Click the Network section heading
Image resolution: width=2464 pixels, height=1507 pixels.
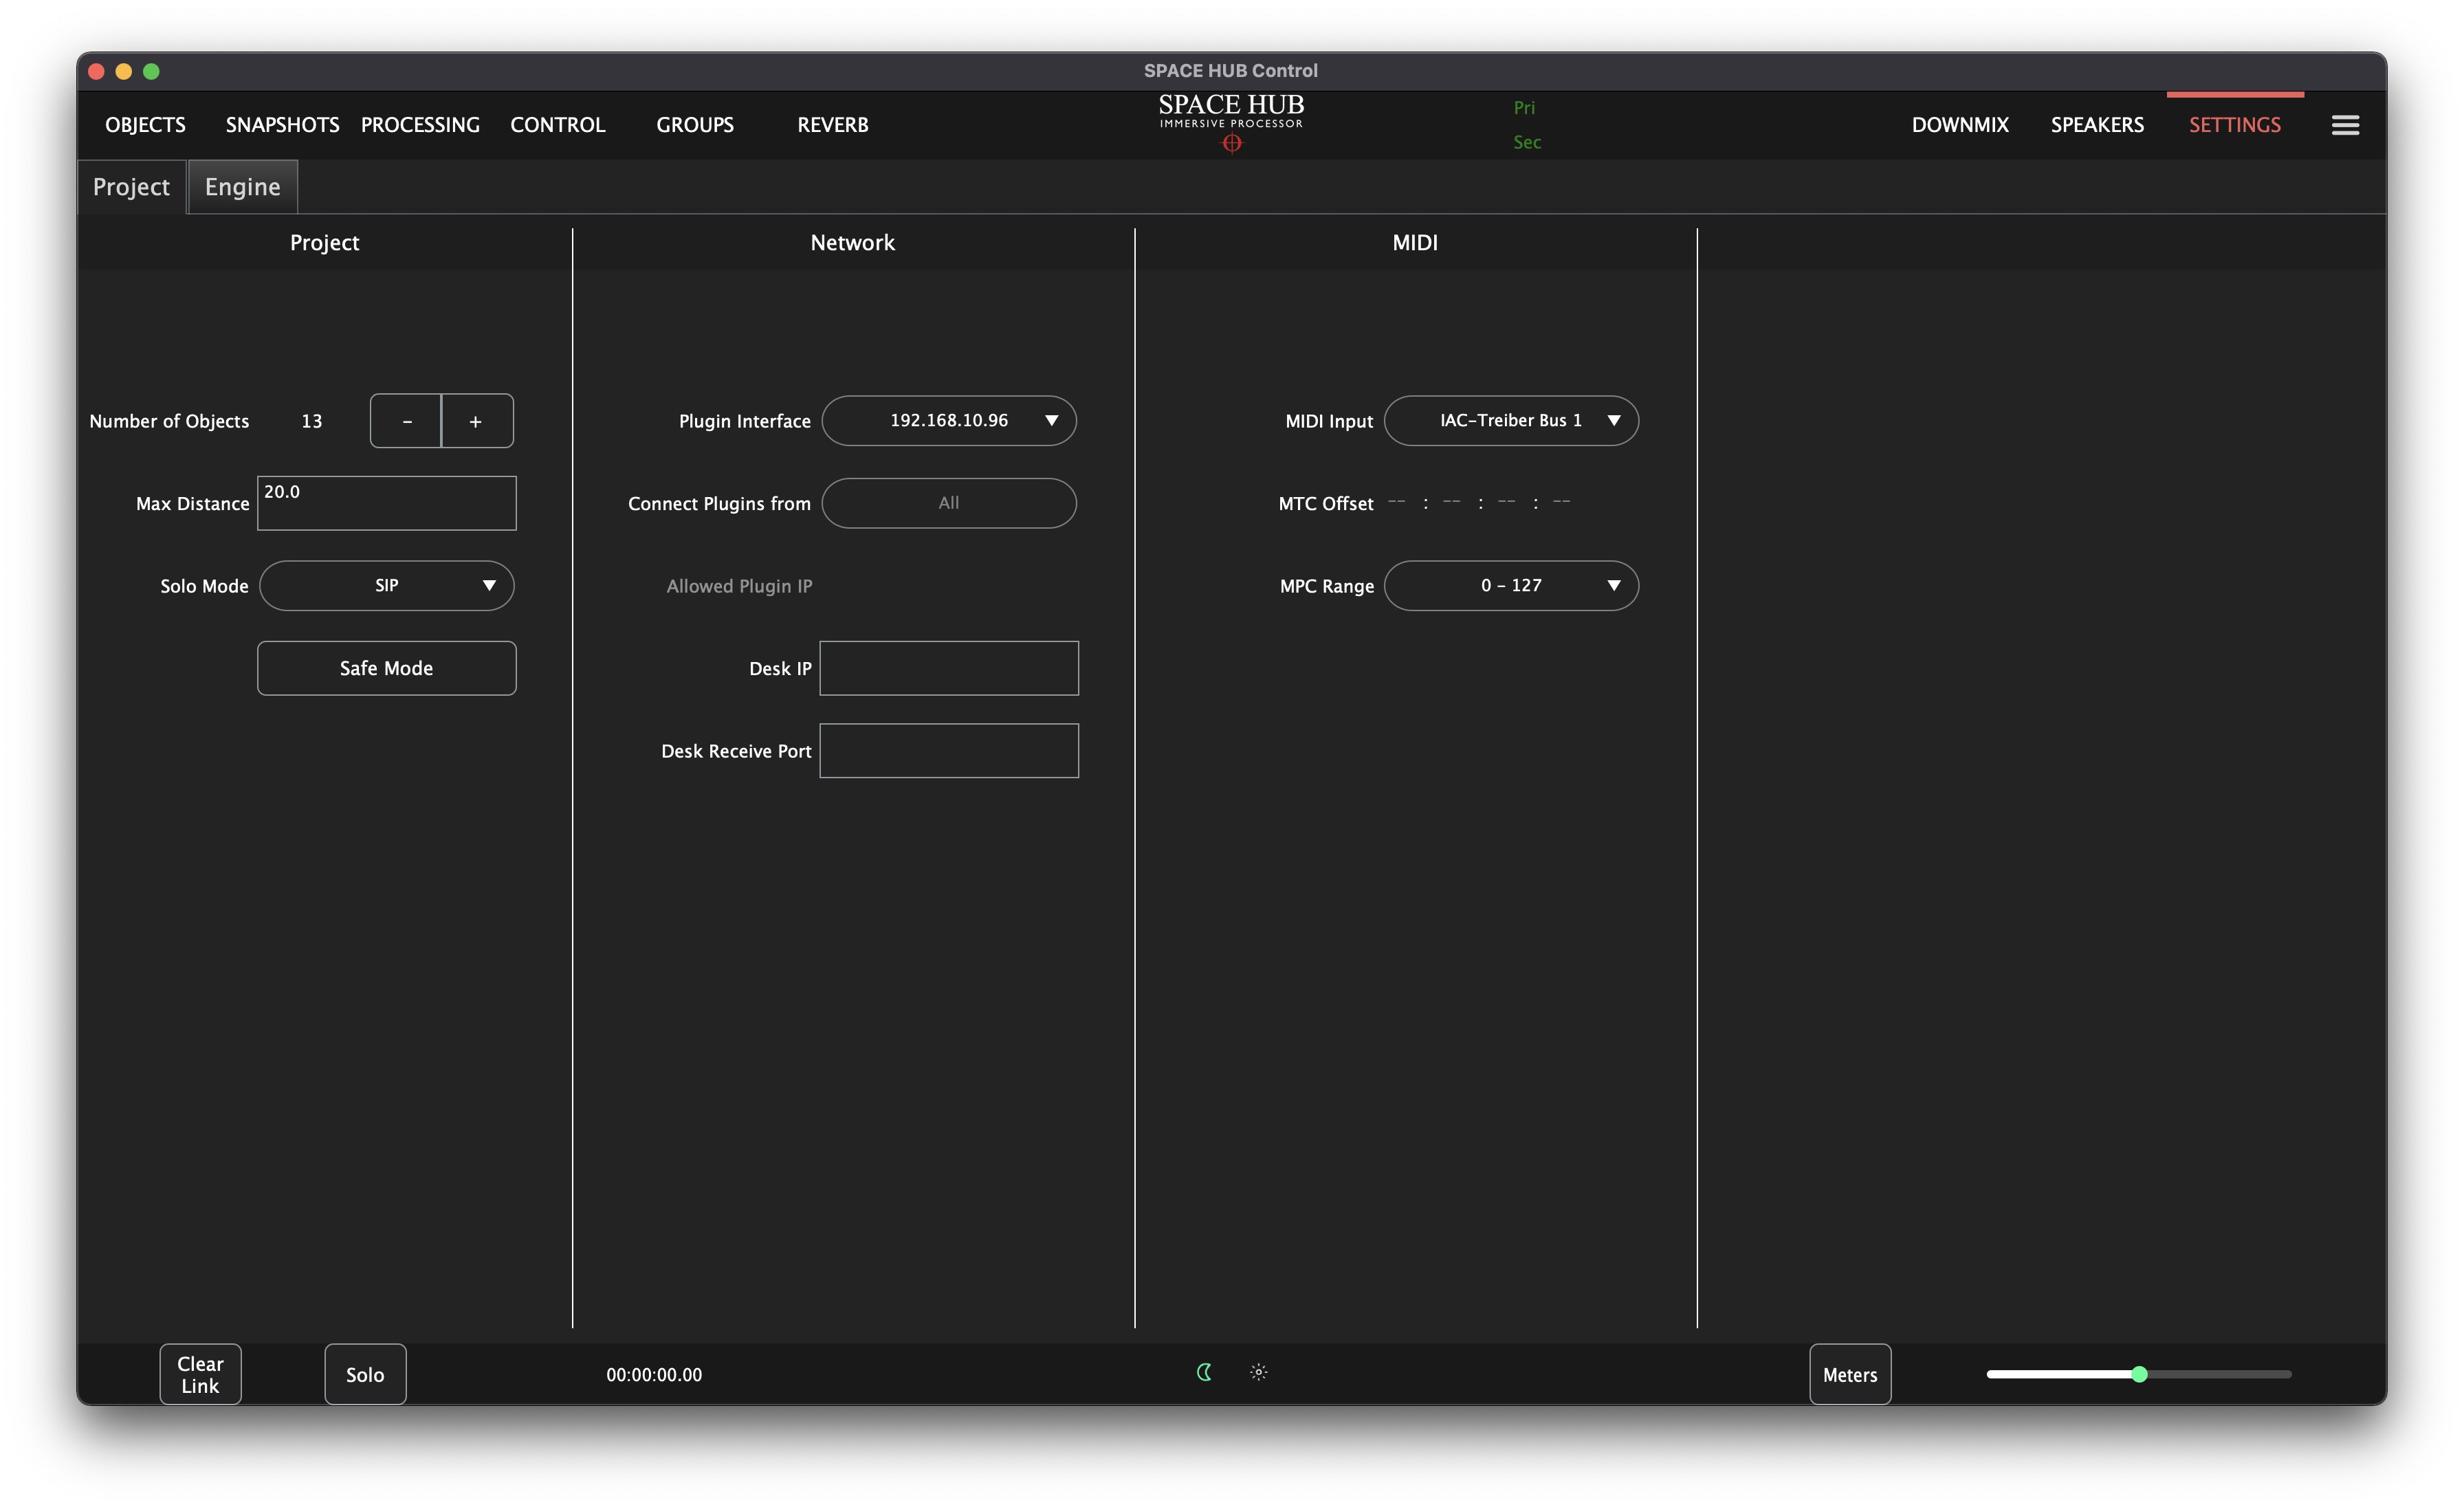(852, 242)
